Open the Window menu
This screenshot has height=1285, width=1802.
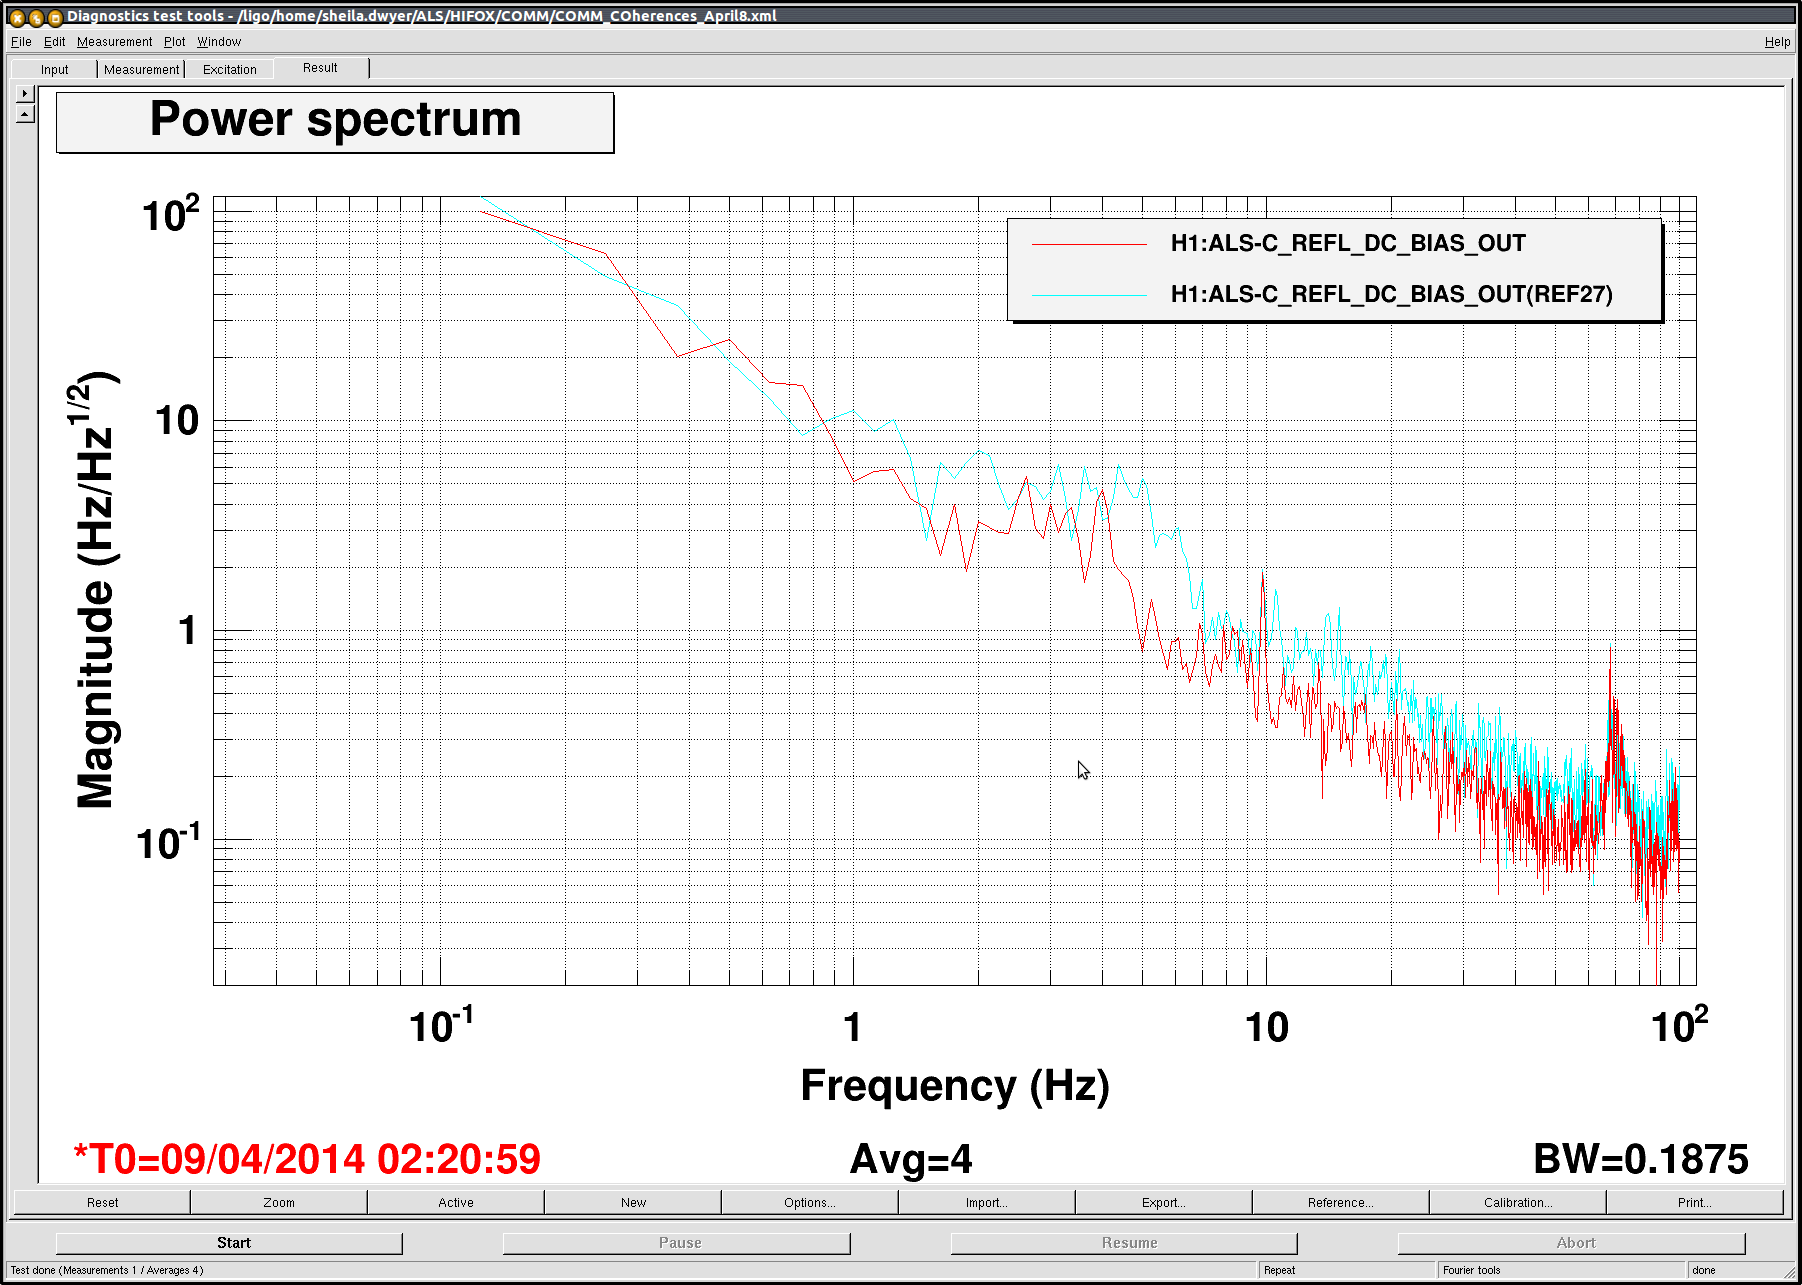(218, 42)
